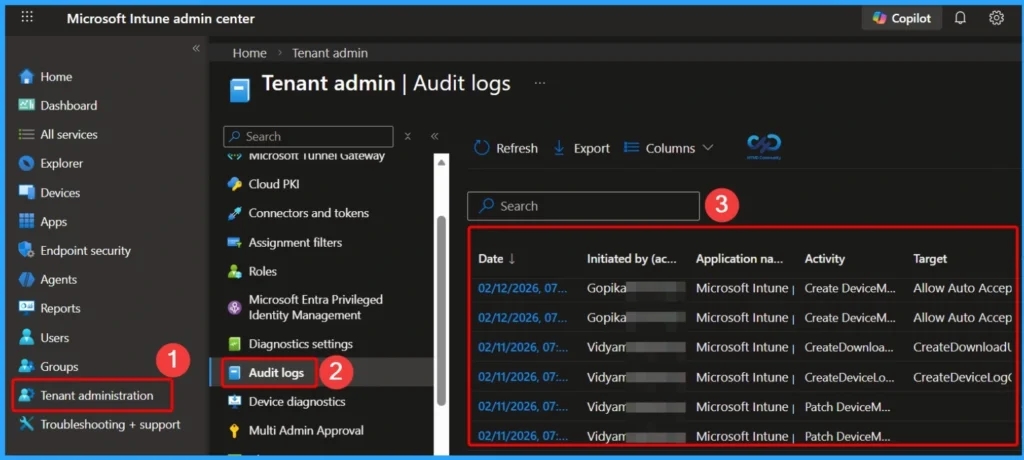1024x460 pixels.
Task: Open first 02/12/2026 log entry by Gopika
Action: (x=522, y=288)
